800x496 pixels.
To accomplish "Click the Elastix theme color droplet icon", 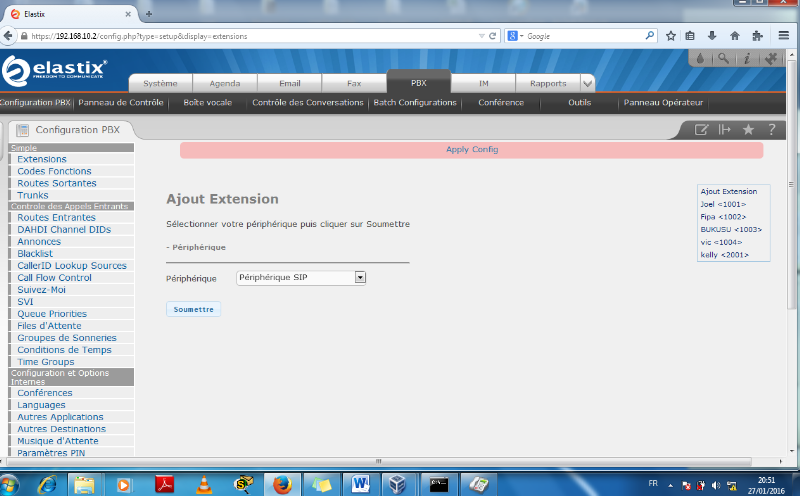I will [700, 59].
